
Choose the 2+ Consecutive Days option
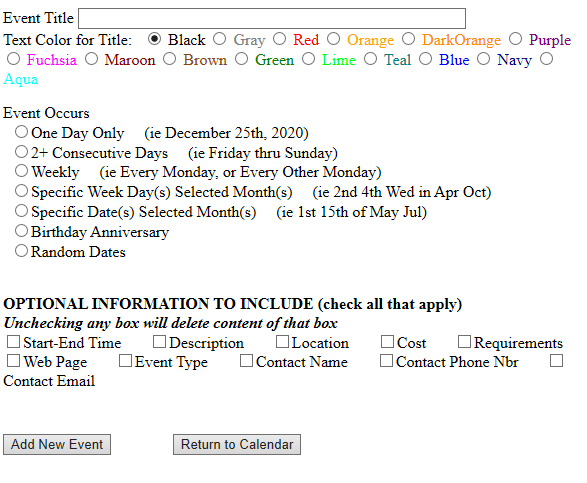pyautogui.click(x=21, y=152)
